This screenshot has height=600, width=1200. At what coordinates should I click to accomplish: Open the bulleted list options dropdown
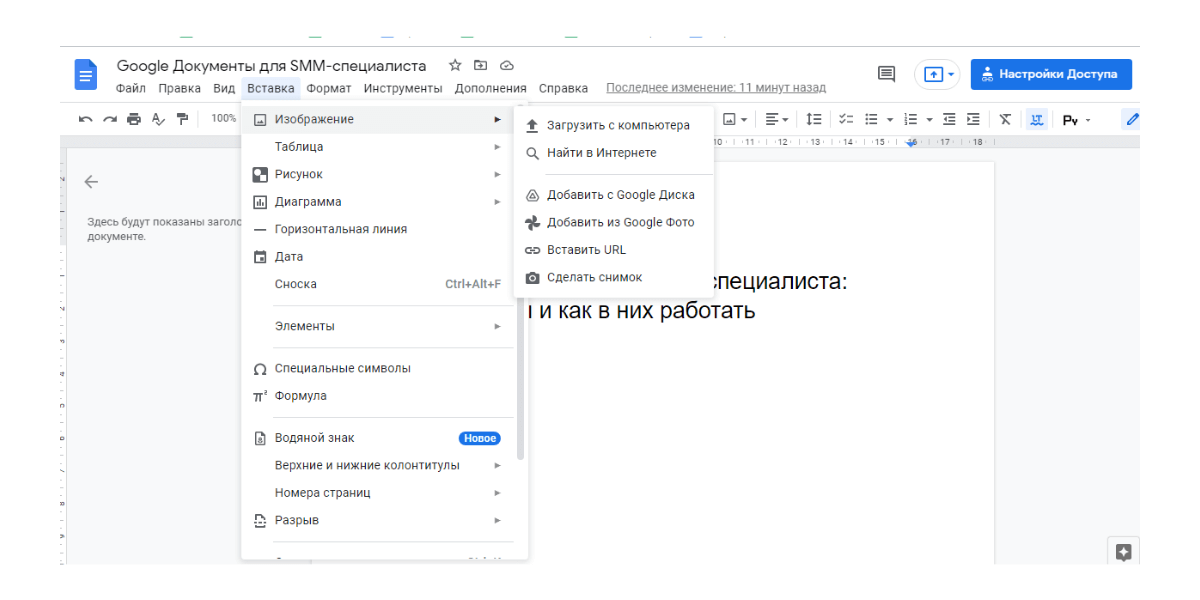pyautogui.click(x=889, y=119)
